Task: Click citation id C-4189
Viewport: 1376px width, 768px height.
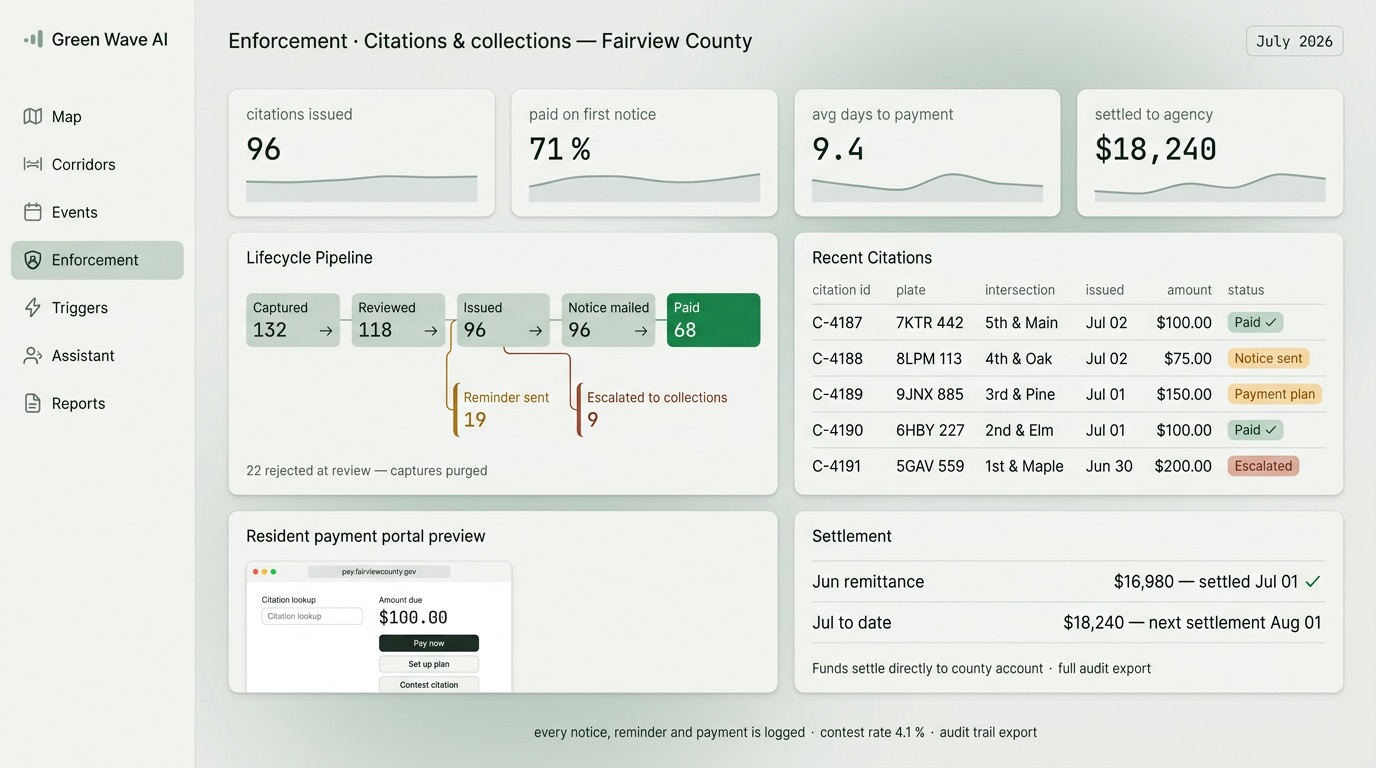Action: click(837, 394)
